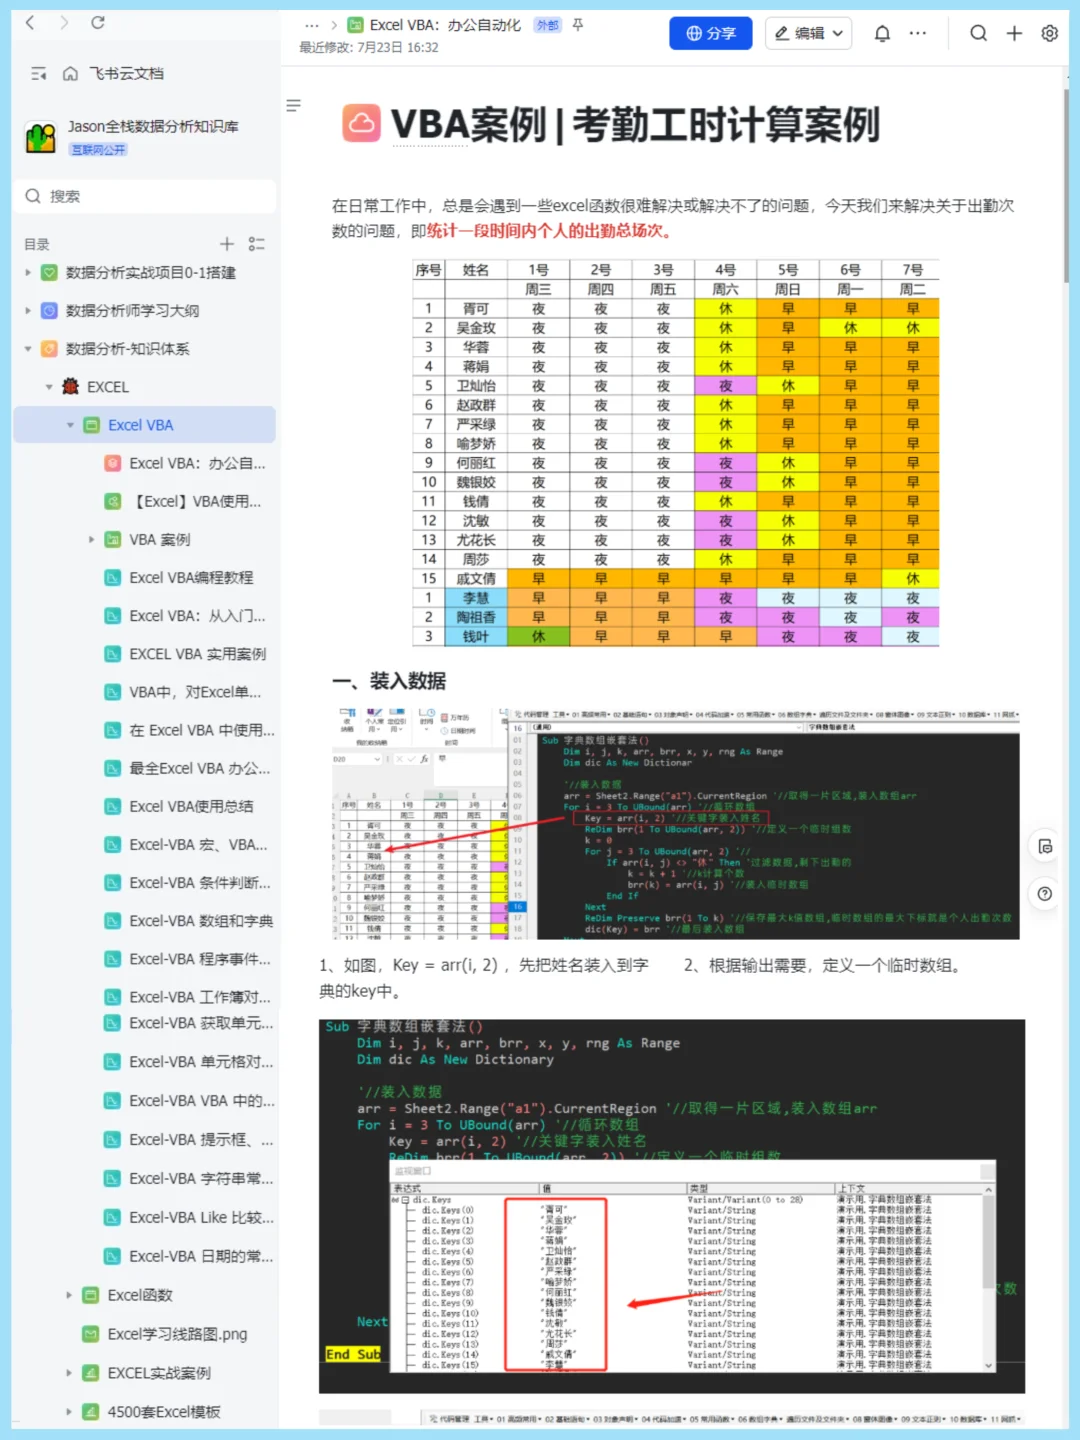The image size is (1080, 1440).
Task: Create a new document with the plus icon
Action: 1013,33
